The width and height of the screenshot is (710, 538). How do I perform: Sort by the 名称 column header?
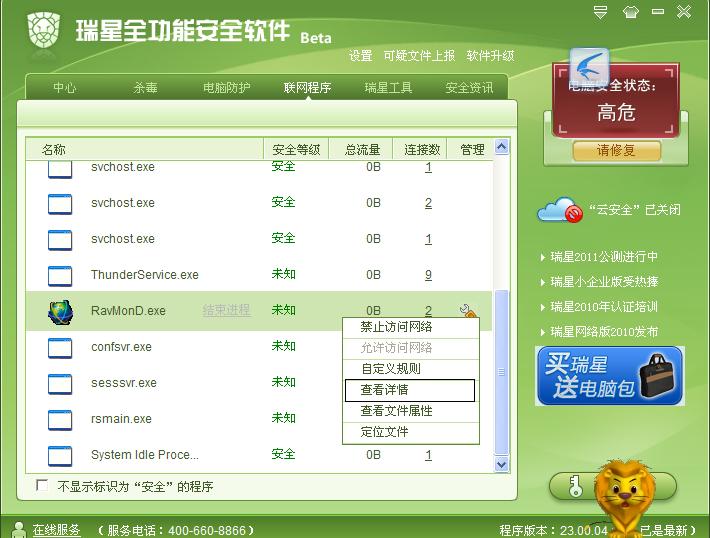click(144, 149)
